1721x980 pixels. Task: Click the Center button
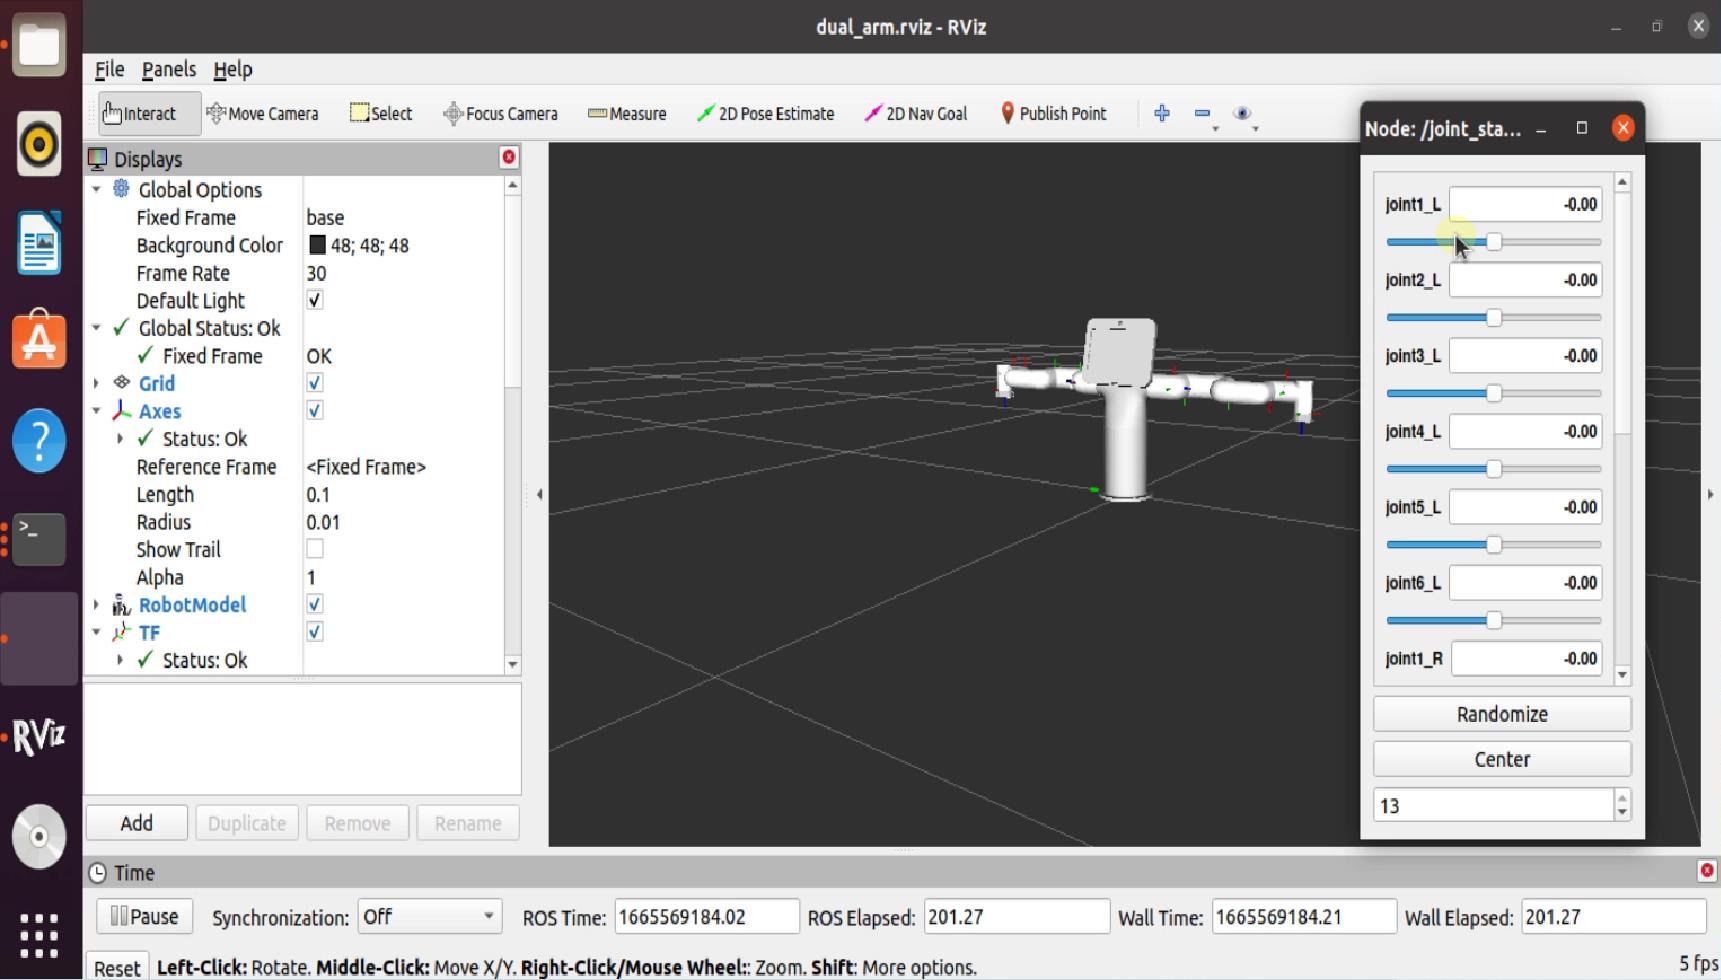1501,759
